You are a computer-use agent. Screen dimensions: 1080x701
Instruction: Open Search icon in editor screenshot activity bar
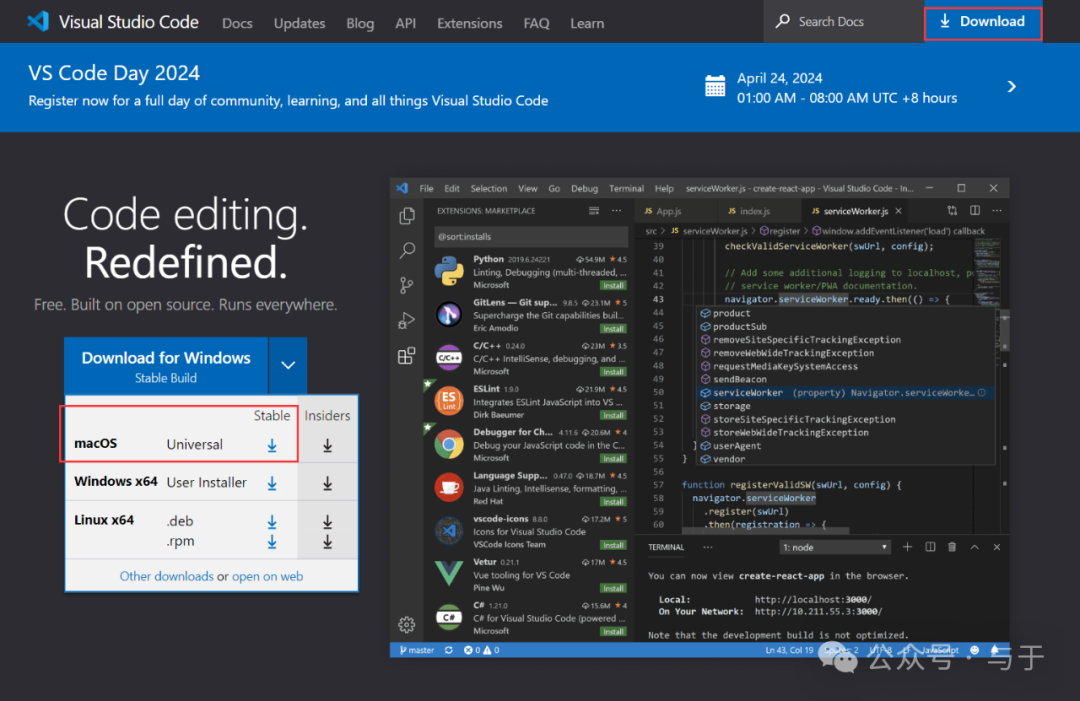point(407,250)
